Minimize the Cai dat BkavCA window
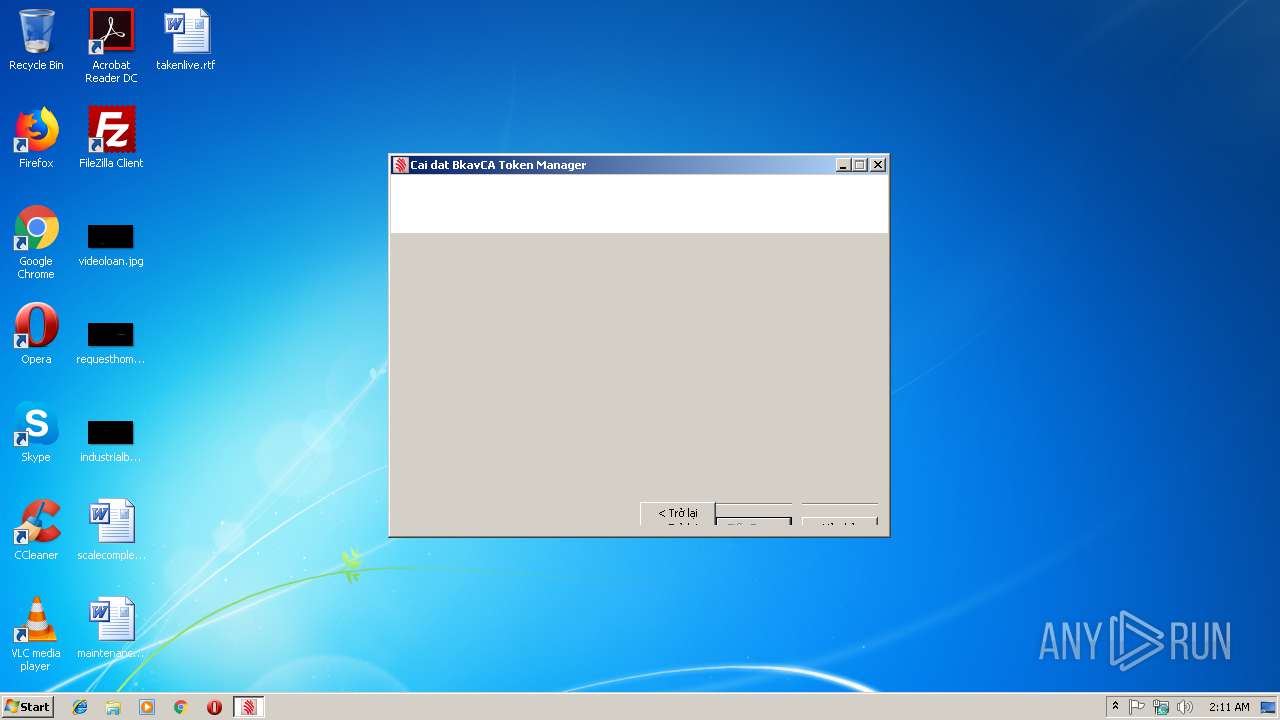 [843, 165]
